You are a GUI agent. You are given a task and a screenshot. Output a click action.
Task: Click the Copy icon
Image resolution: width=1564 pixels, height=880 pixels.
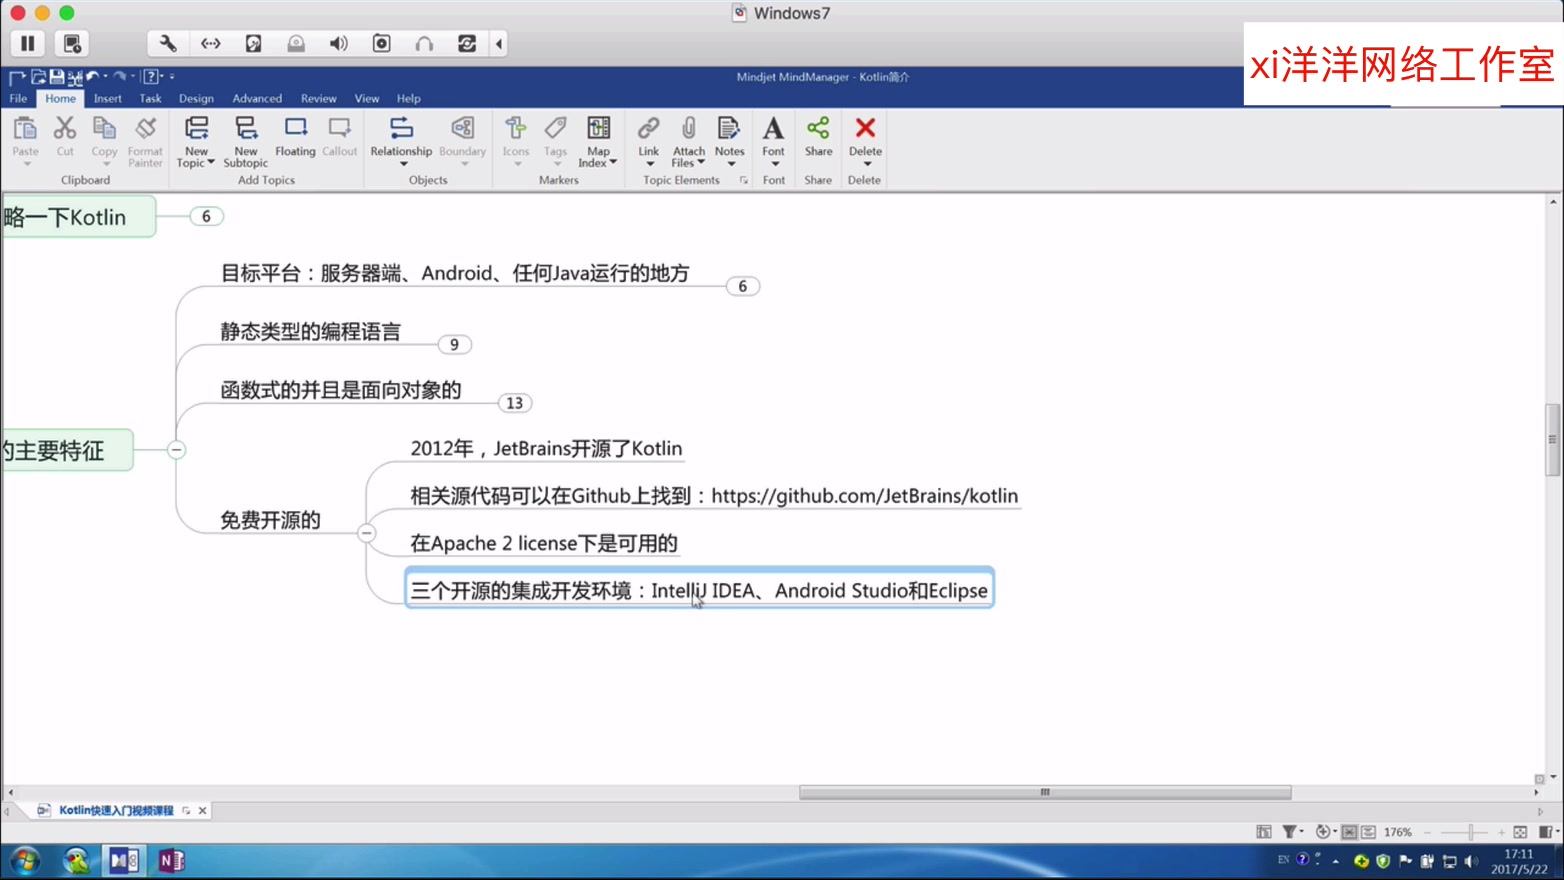click(x=104, y=127)
